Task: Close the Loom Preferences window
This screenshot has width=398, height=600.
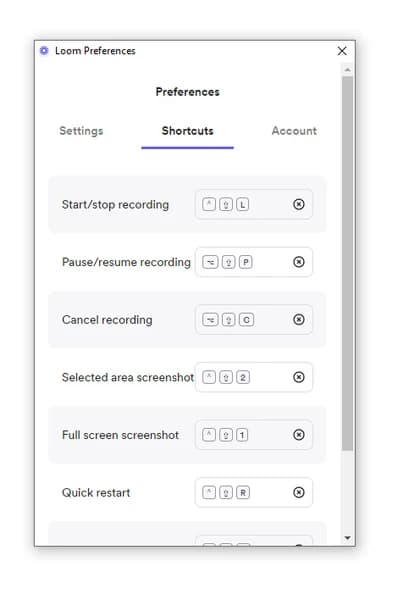Action: click(x=342, y=51)
